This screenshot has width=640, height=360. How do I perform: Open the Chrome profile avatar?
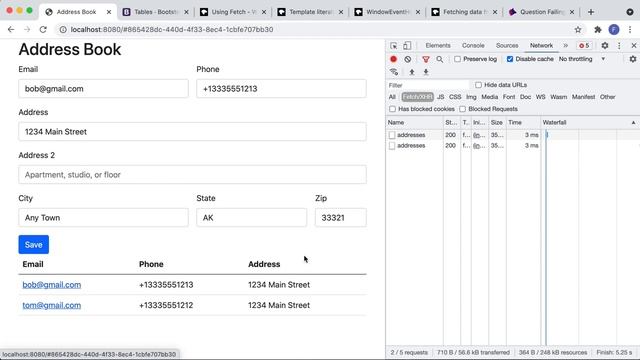pyautogui.click(x=614, y=29)
